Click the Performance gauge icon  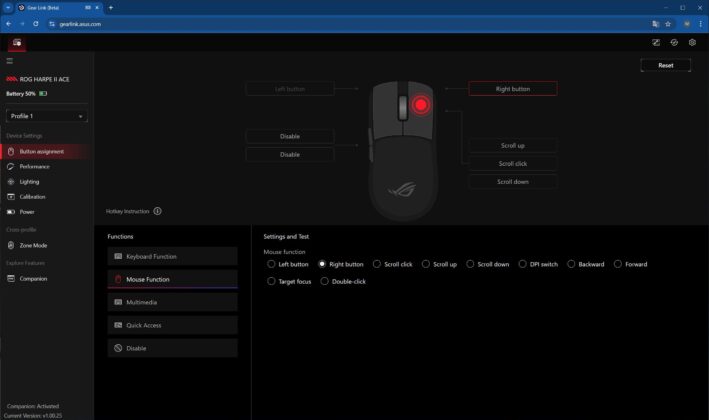[x=11, y=167]
